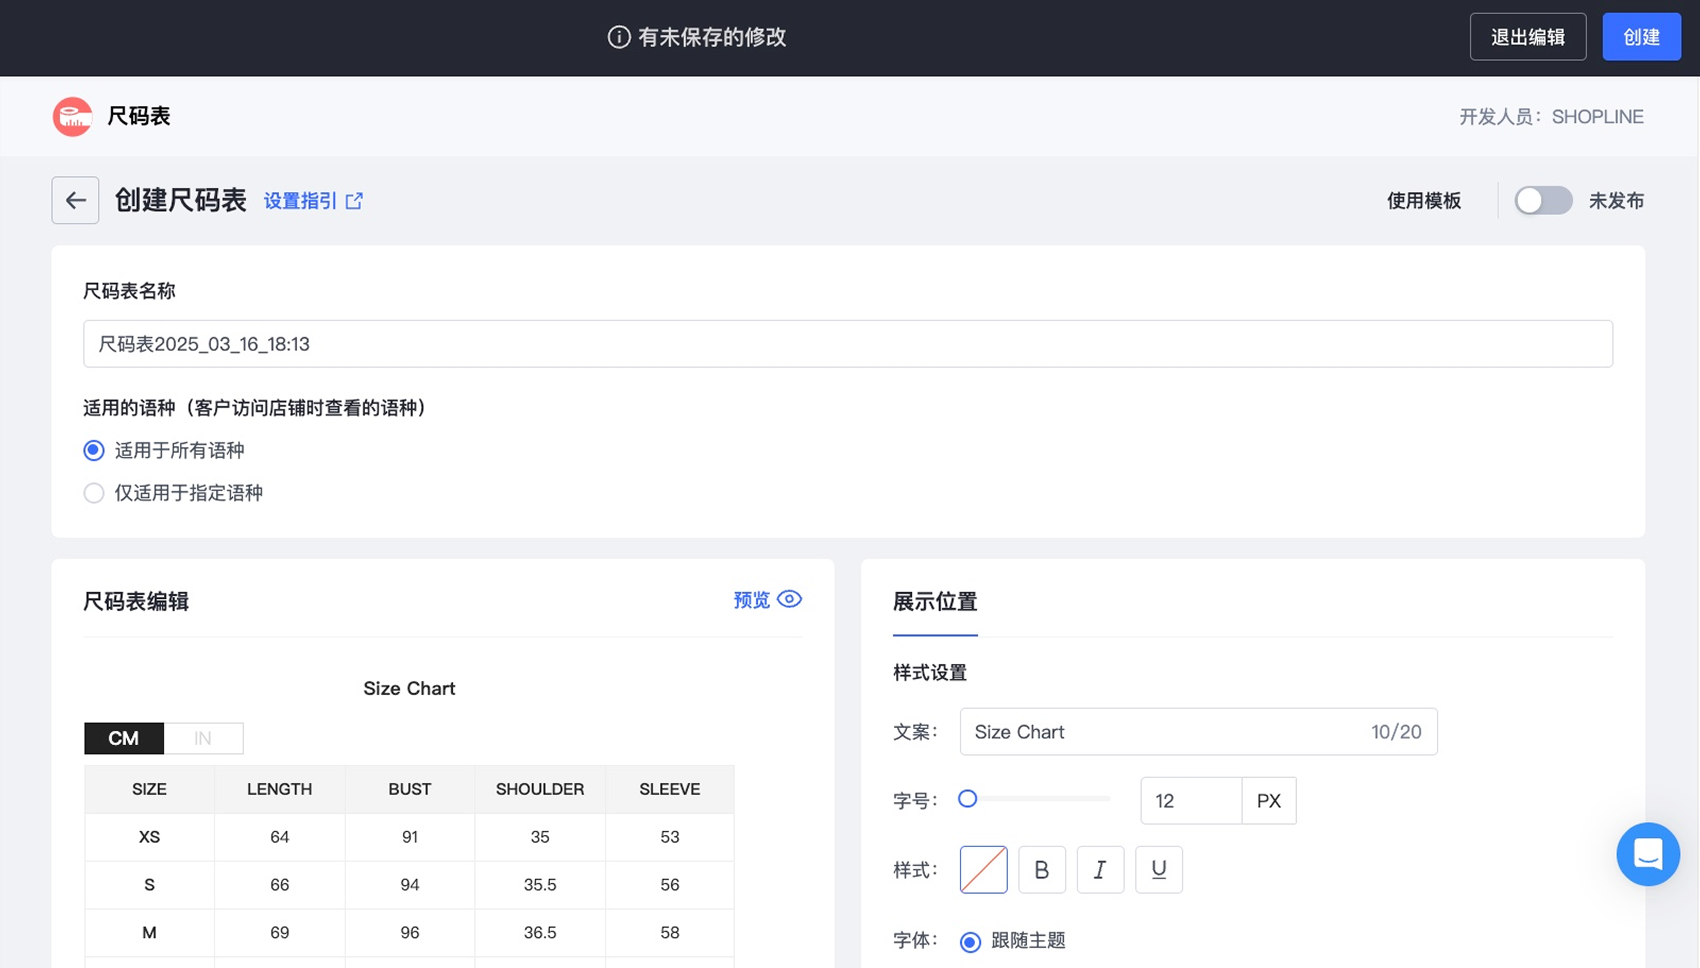
Task: Choose 跟随主题 font radio option
Action: coord(970,941)
